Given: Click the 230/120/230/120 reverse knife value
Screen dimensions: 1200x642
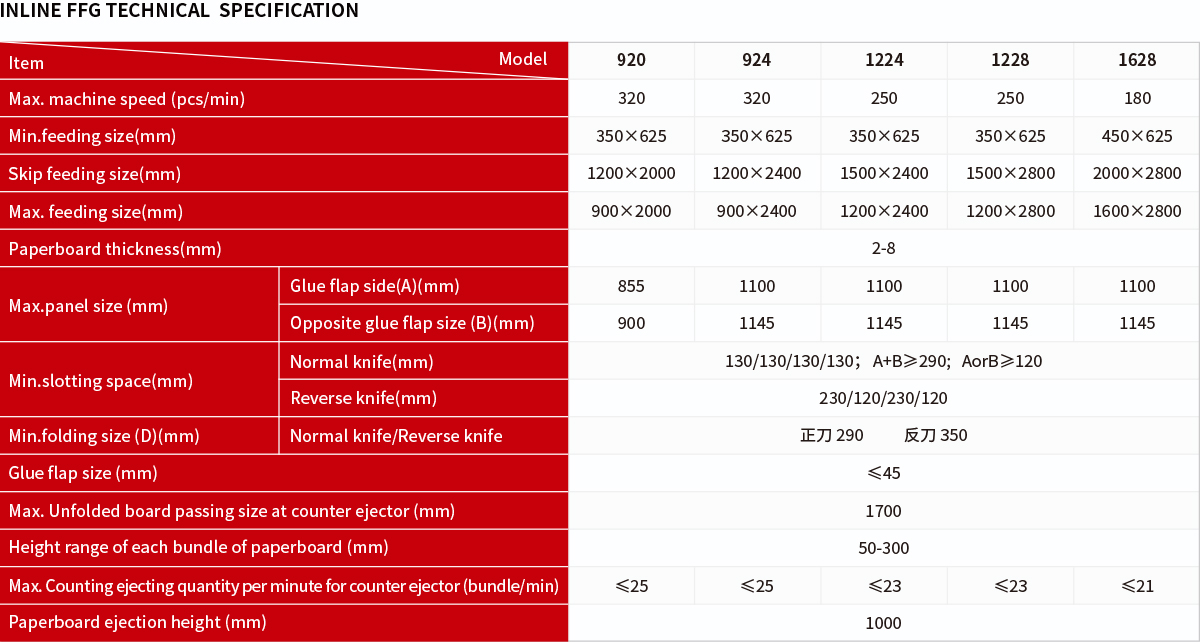Looking at the screenshot, I should tap(883, 398).
